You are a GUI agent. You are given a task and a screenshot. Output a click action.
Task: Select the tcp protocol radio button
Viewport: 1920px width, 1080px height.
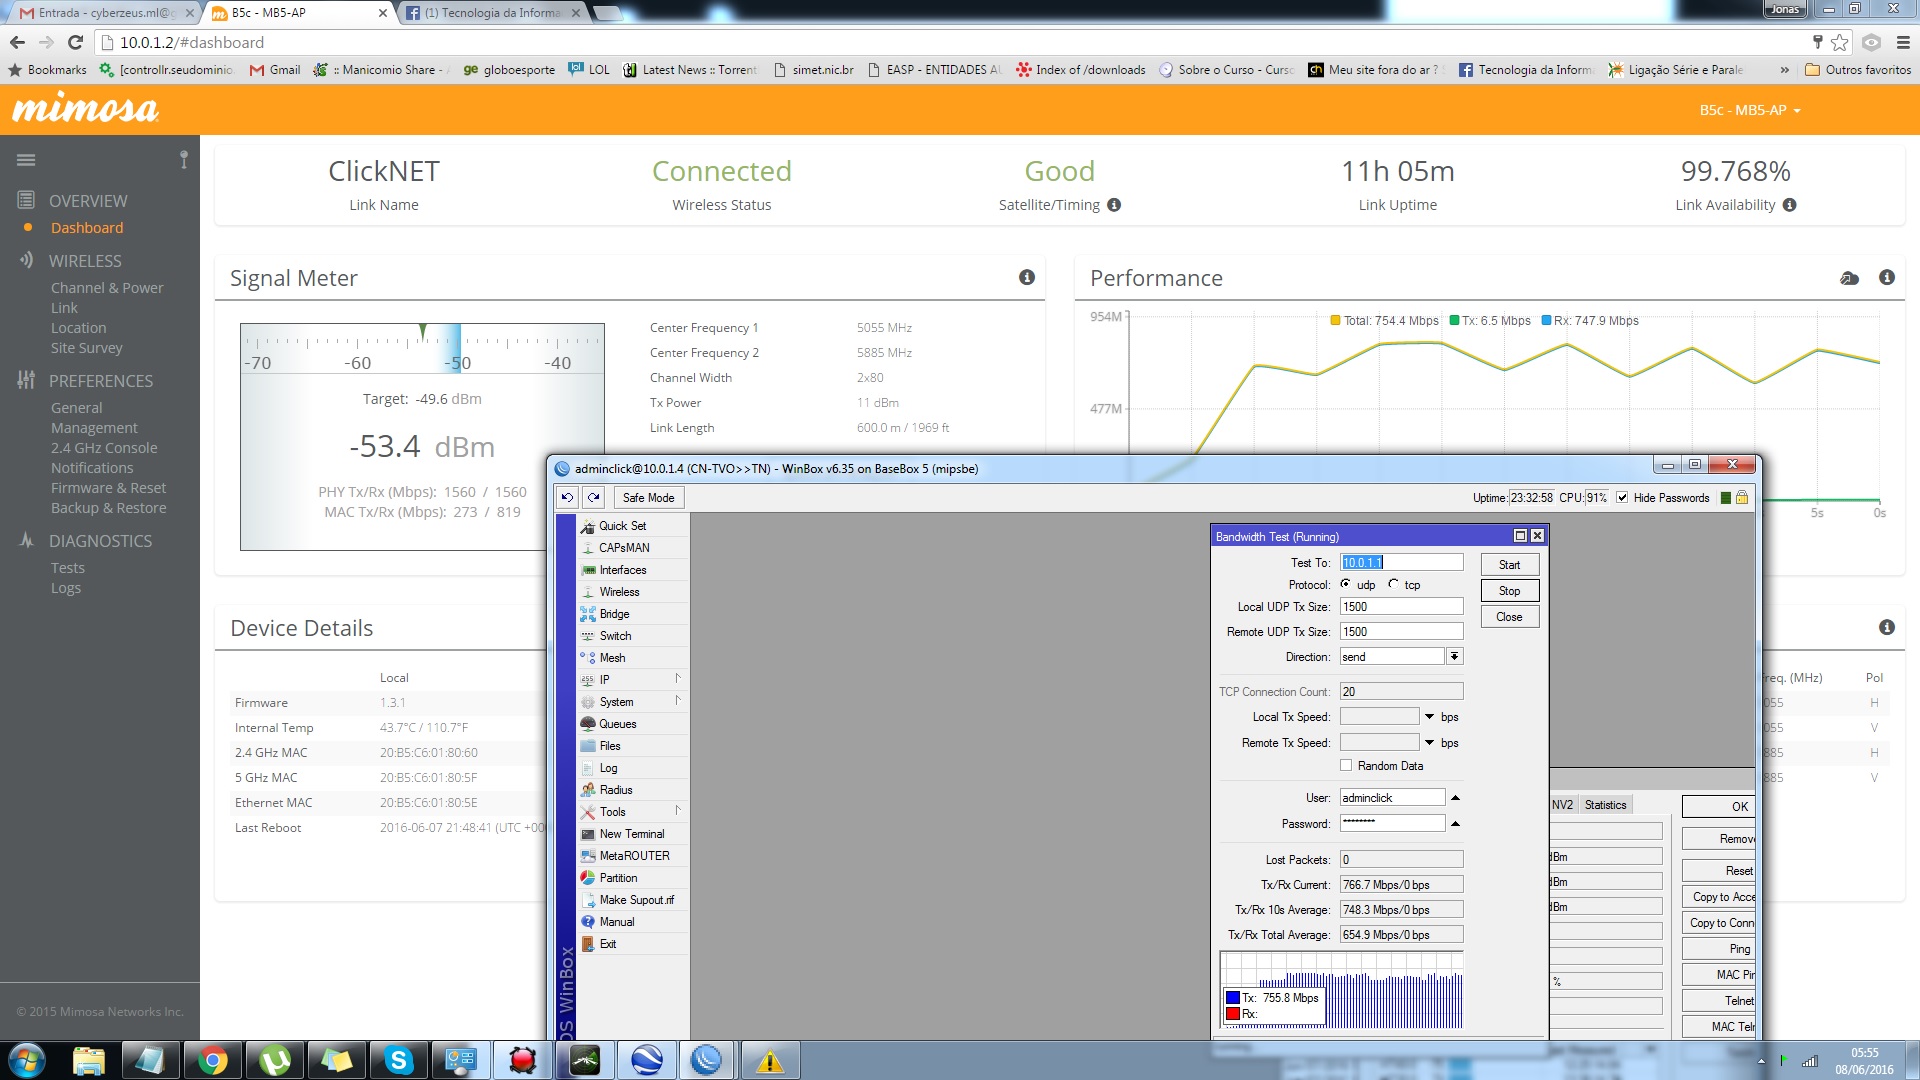tap(1393, 584)
